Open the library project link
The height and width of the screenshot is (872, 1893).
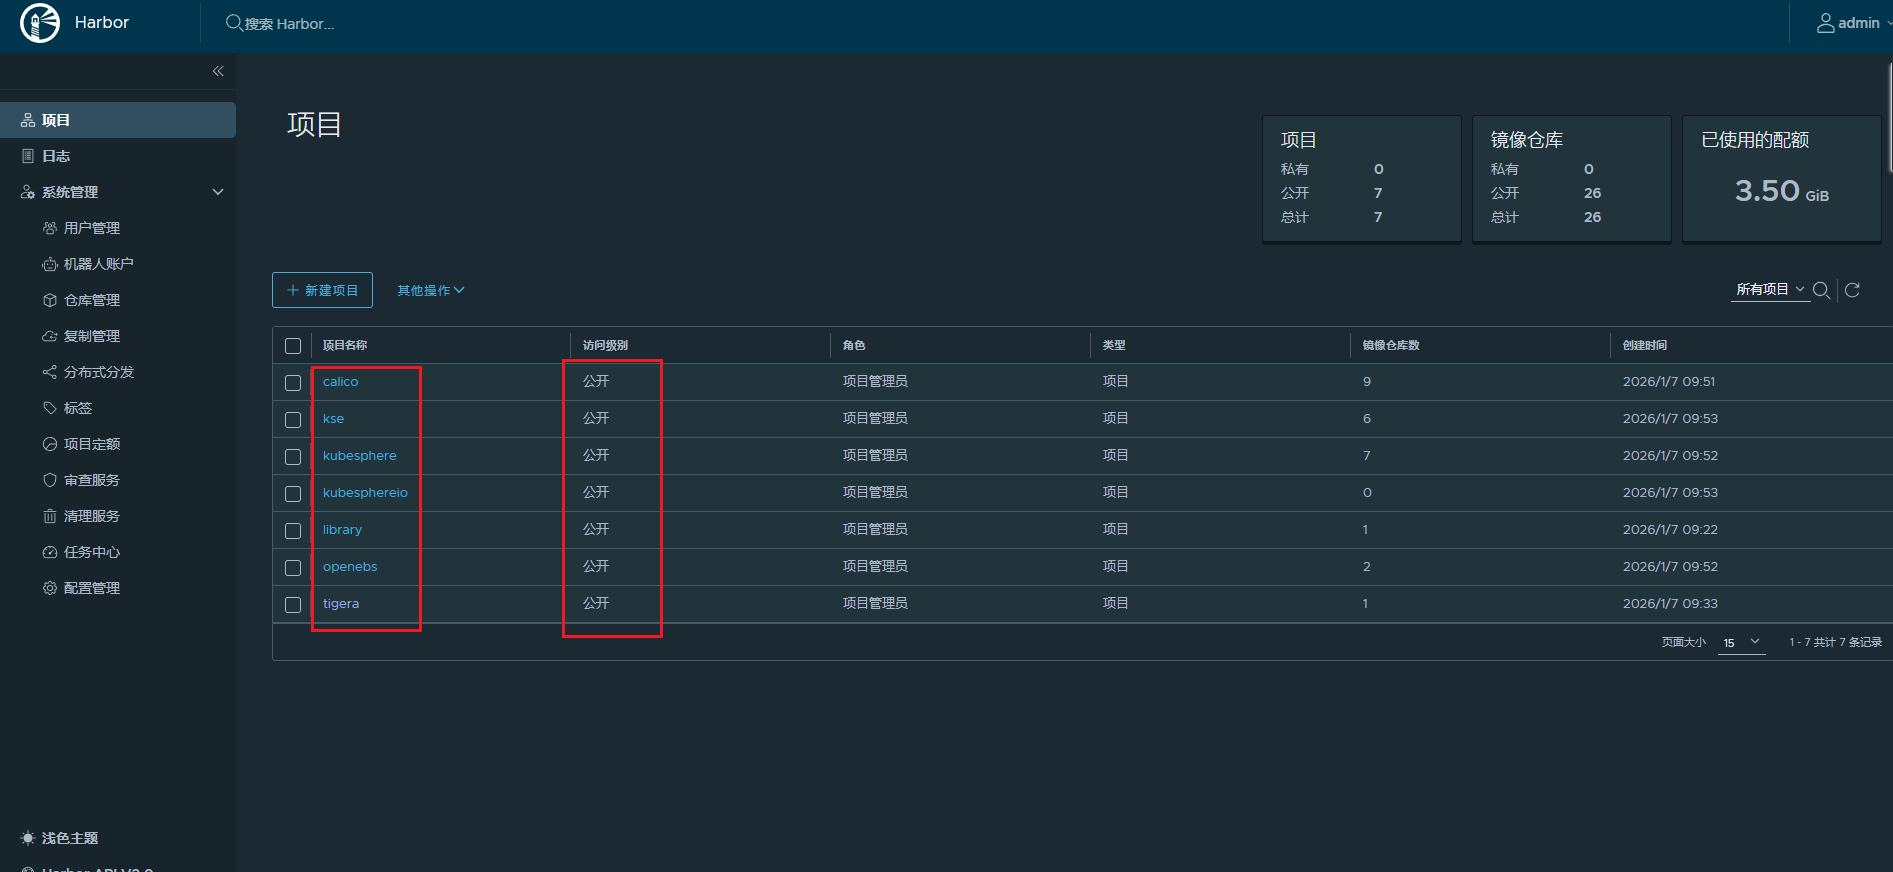click(342, 530)
